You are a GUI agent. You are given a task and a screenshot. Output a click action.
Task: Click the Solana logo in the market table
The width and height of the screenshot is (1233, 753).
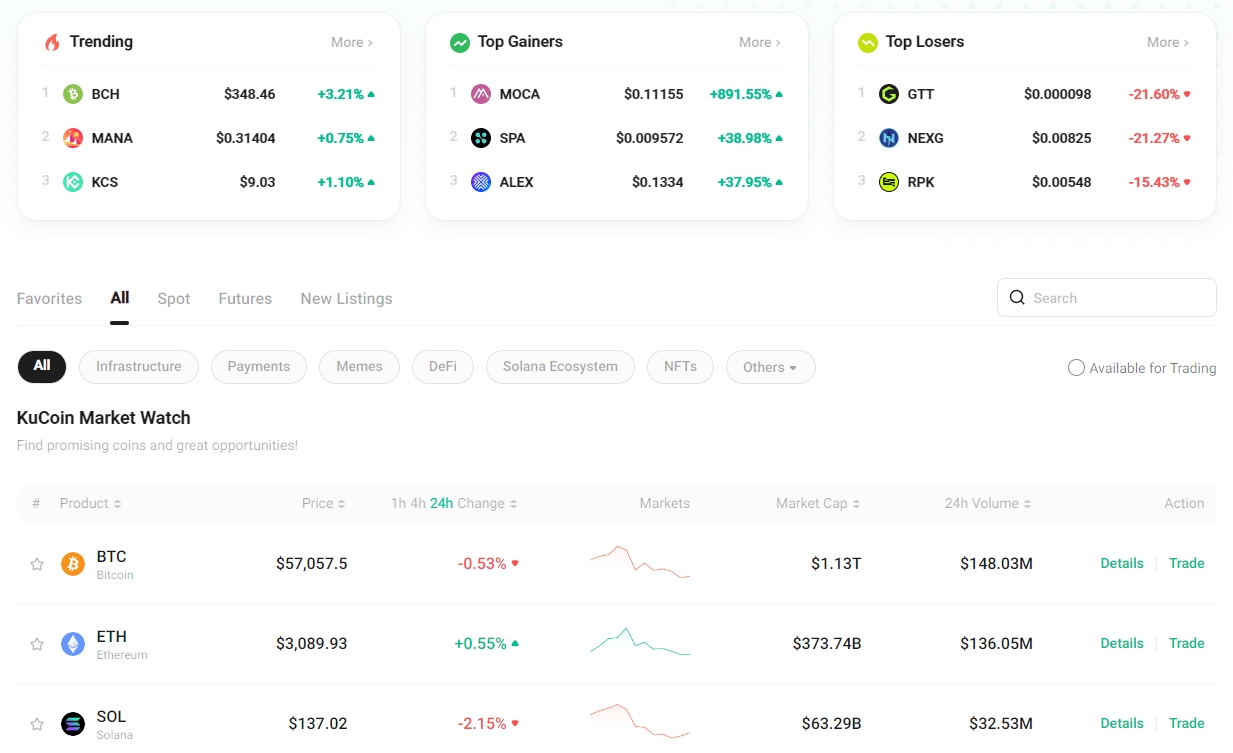[x=73, y=724]
